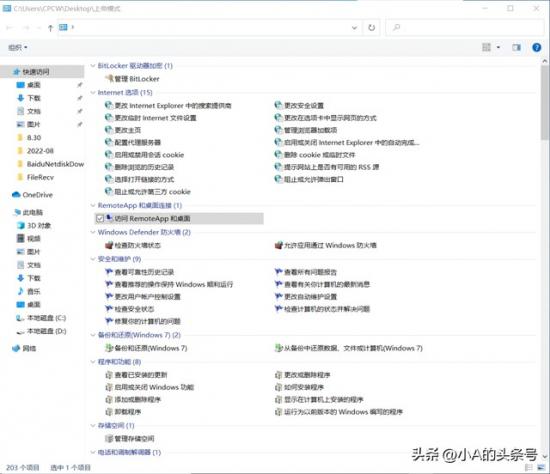This screenshot has height=474, width=550.
Task: Open 更改安全设置 entry
Action: point(299,105)
